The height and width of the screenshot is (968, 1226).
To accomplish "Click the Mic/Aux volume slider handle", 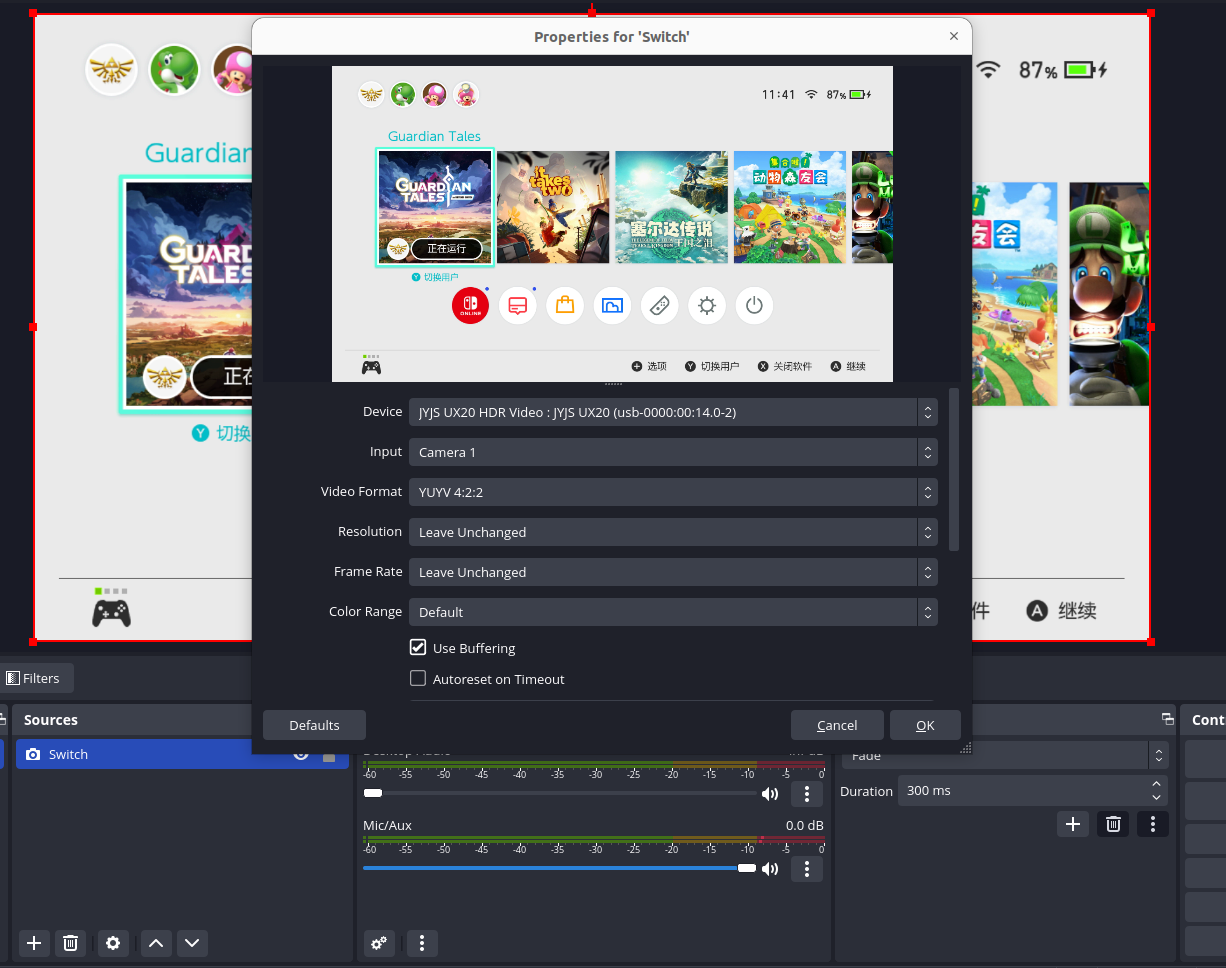I will click(x=747, y=868).
